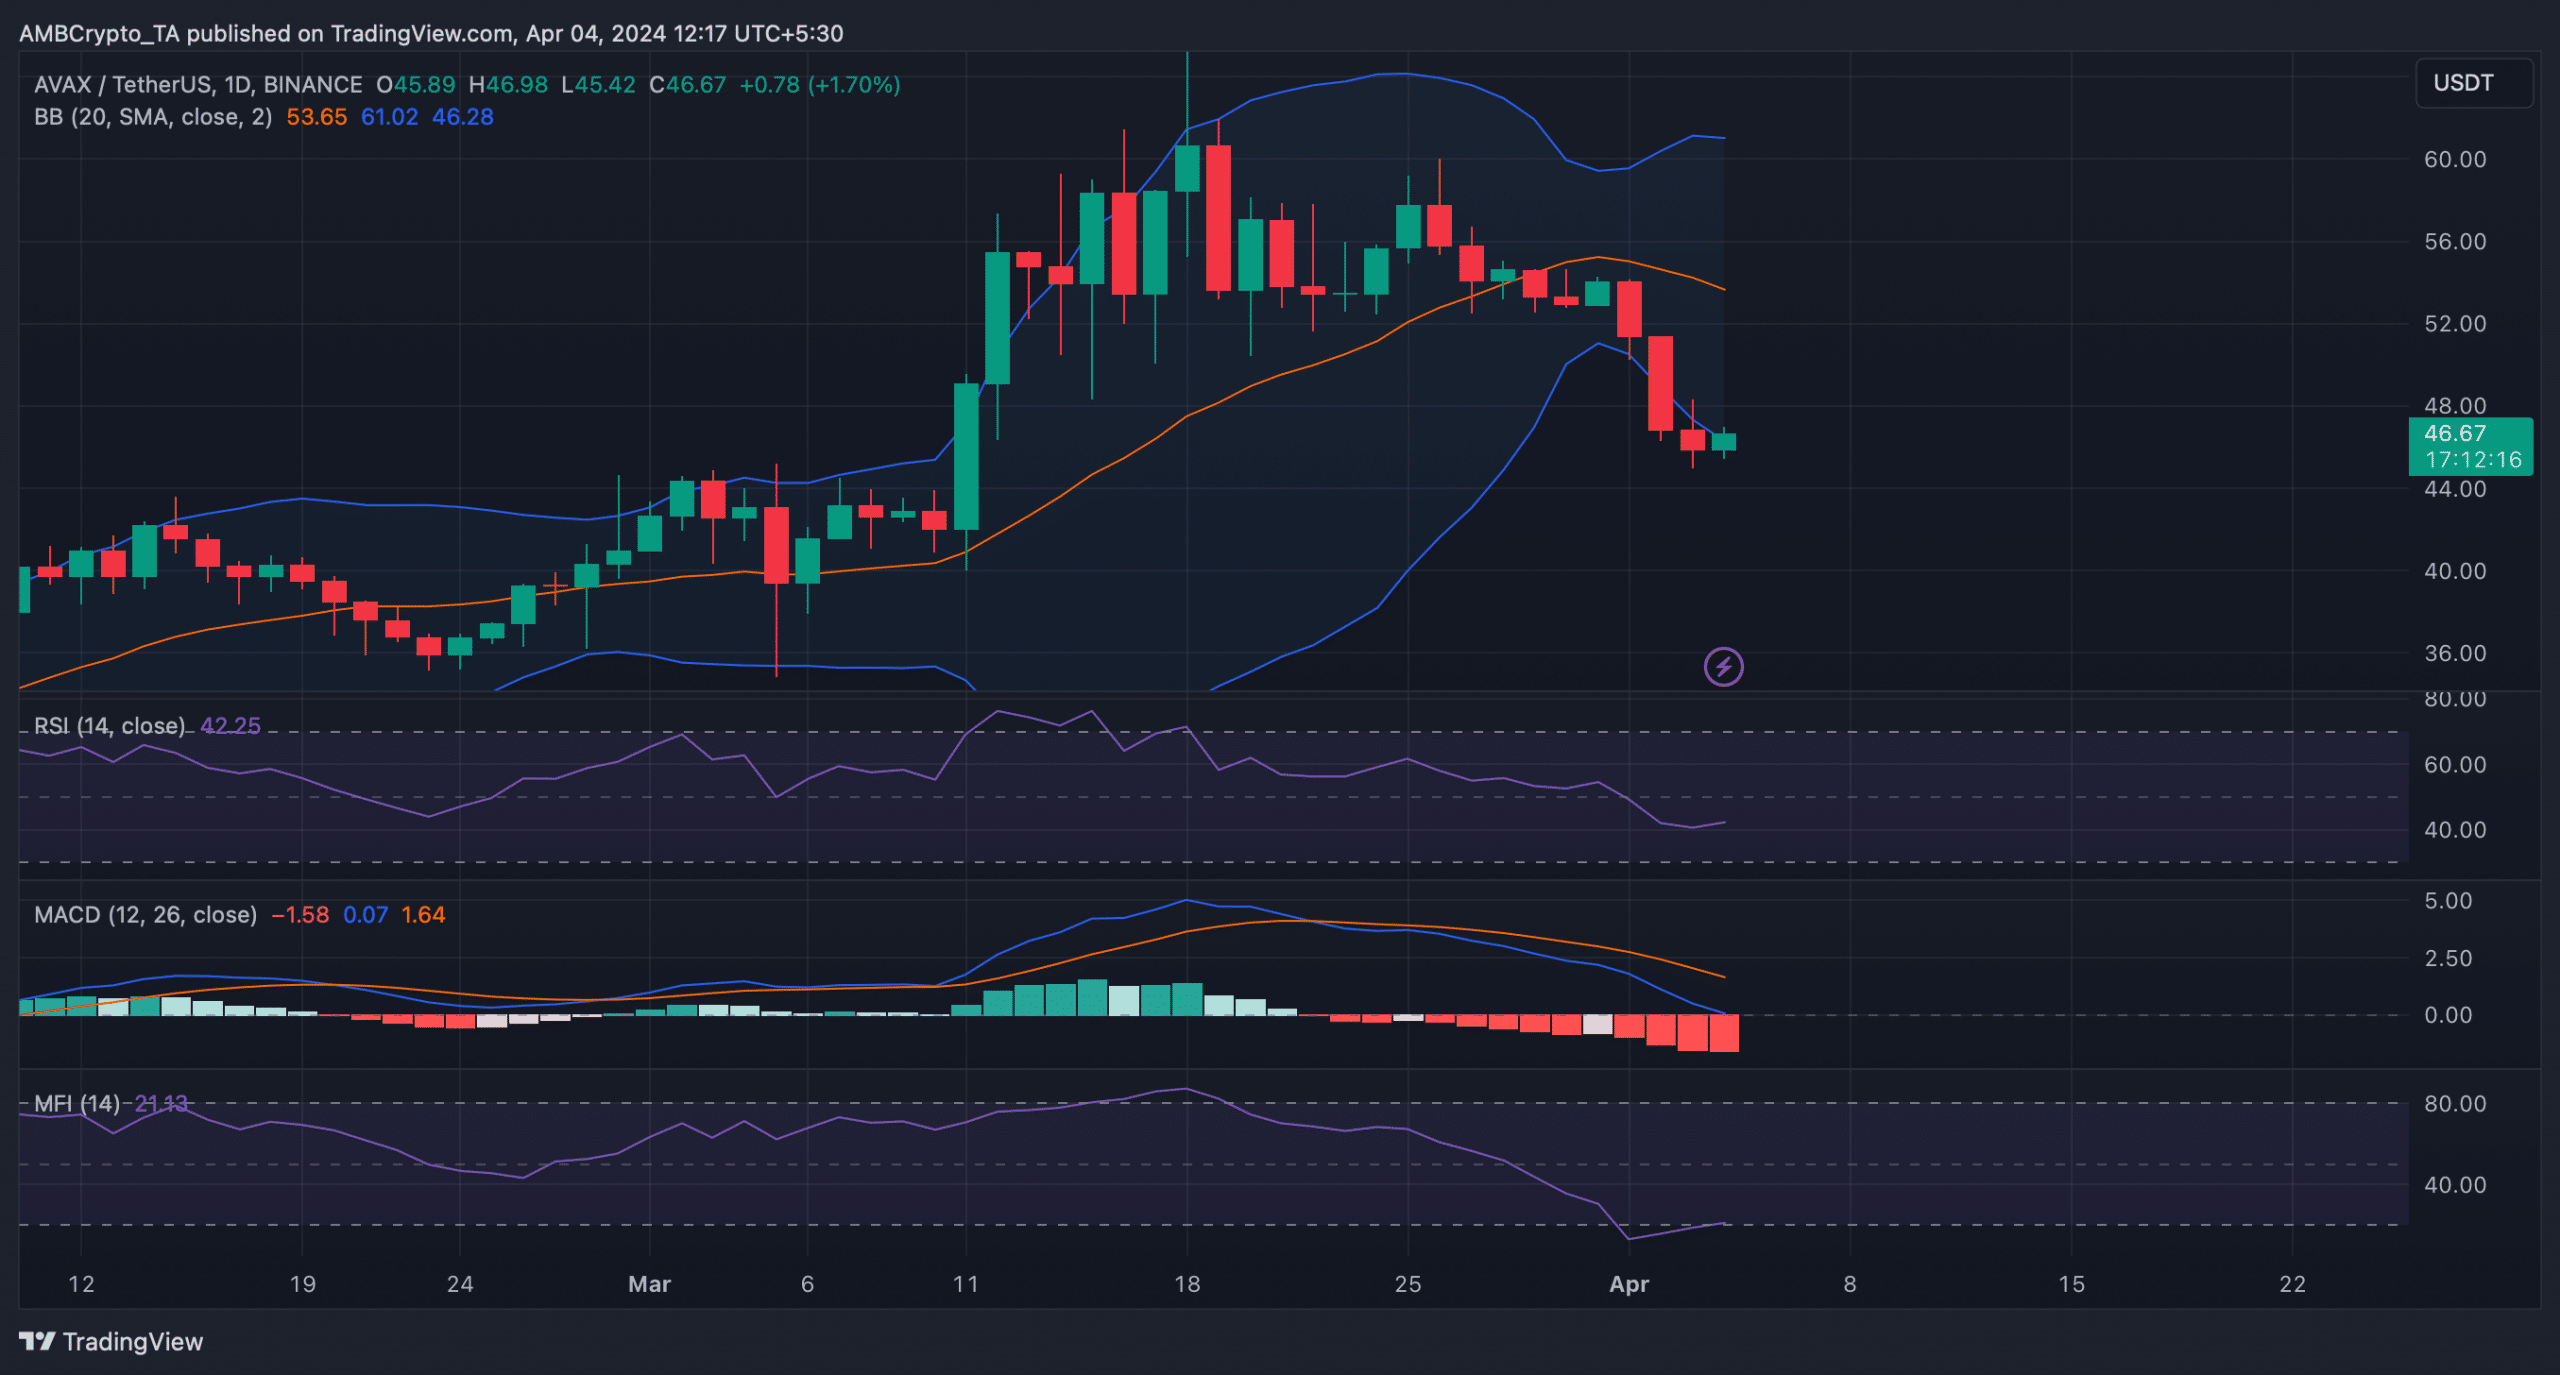This screenshot has width=2560, height=1375.
Task: Click the 22 date label on time axis
Action: (x=2292, y=1283)
